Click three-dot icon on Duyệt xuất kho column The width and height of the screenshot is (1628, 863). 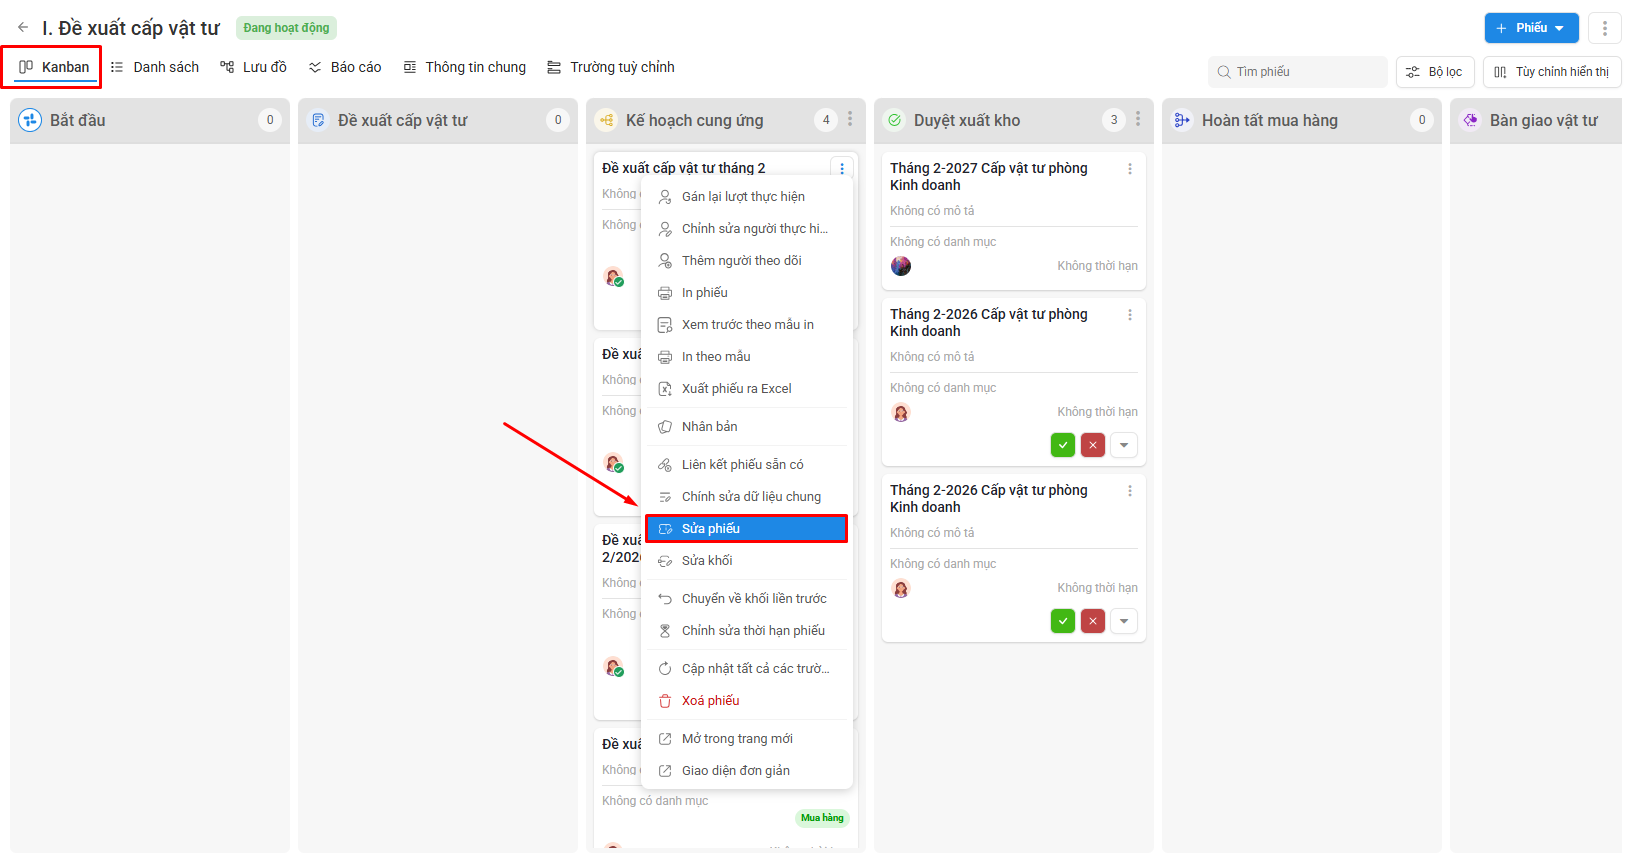(x=1138, y=119)
